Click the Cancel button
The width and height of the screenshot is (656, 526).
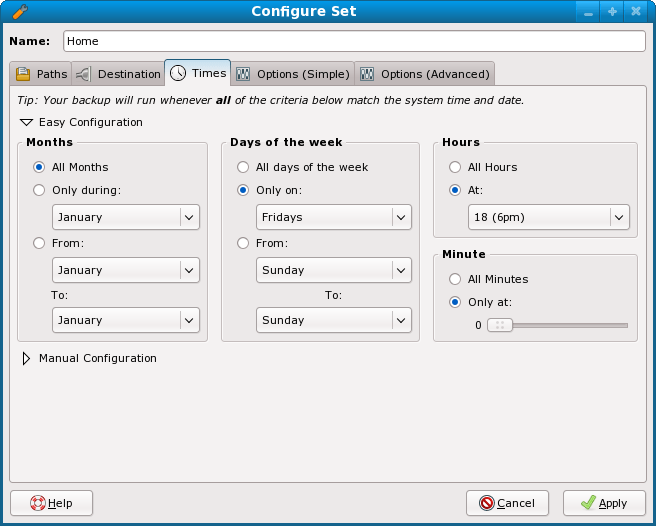(x=507, y=503)
